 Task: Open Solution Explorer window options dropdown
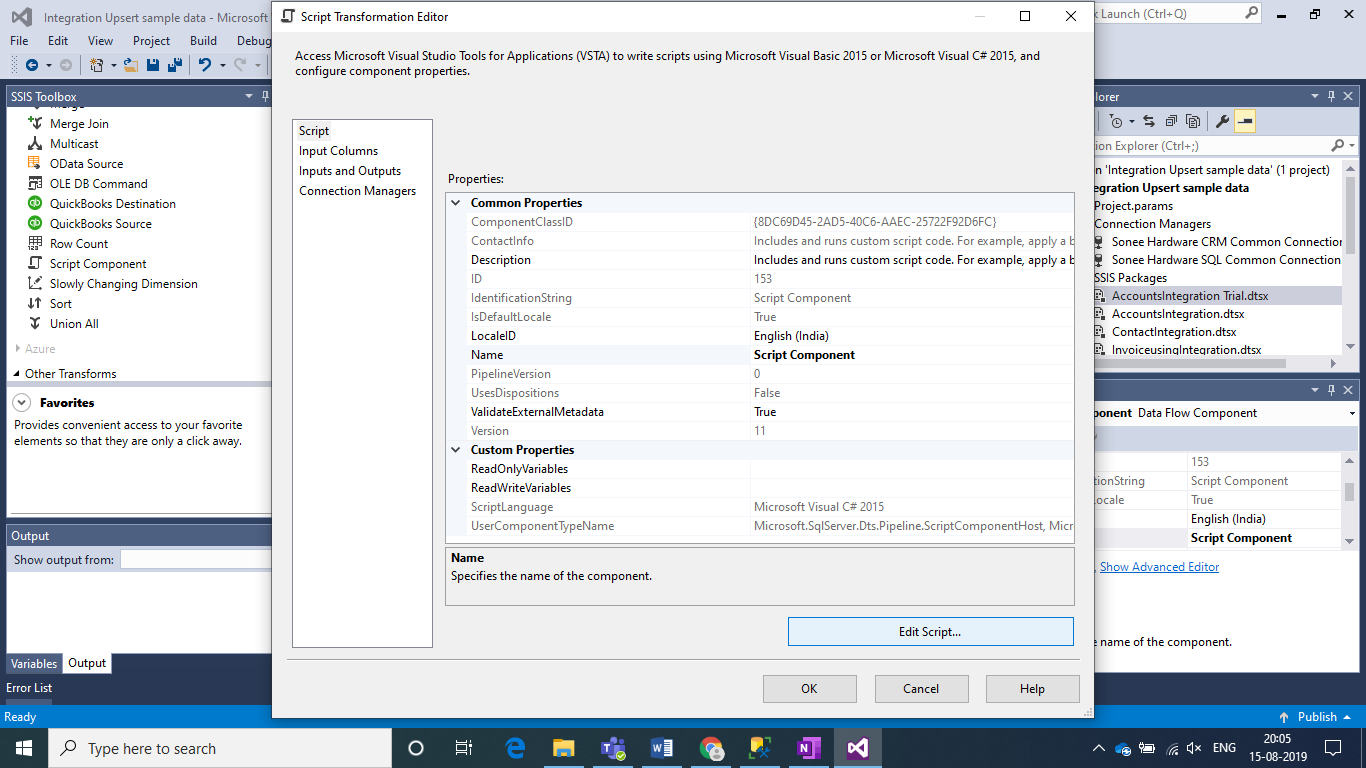point(1314,96)
